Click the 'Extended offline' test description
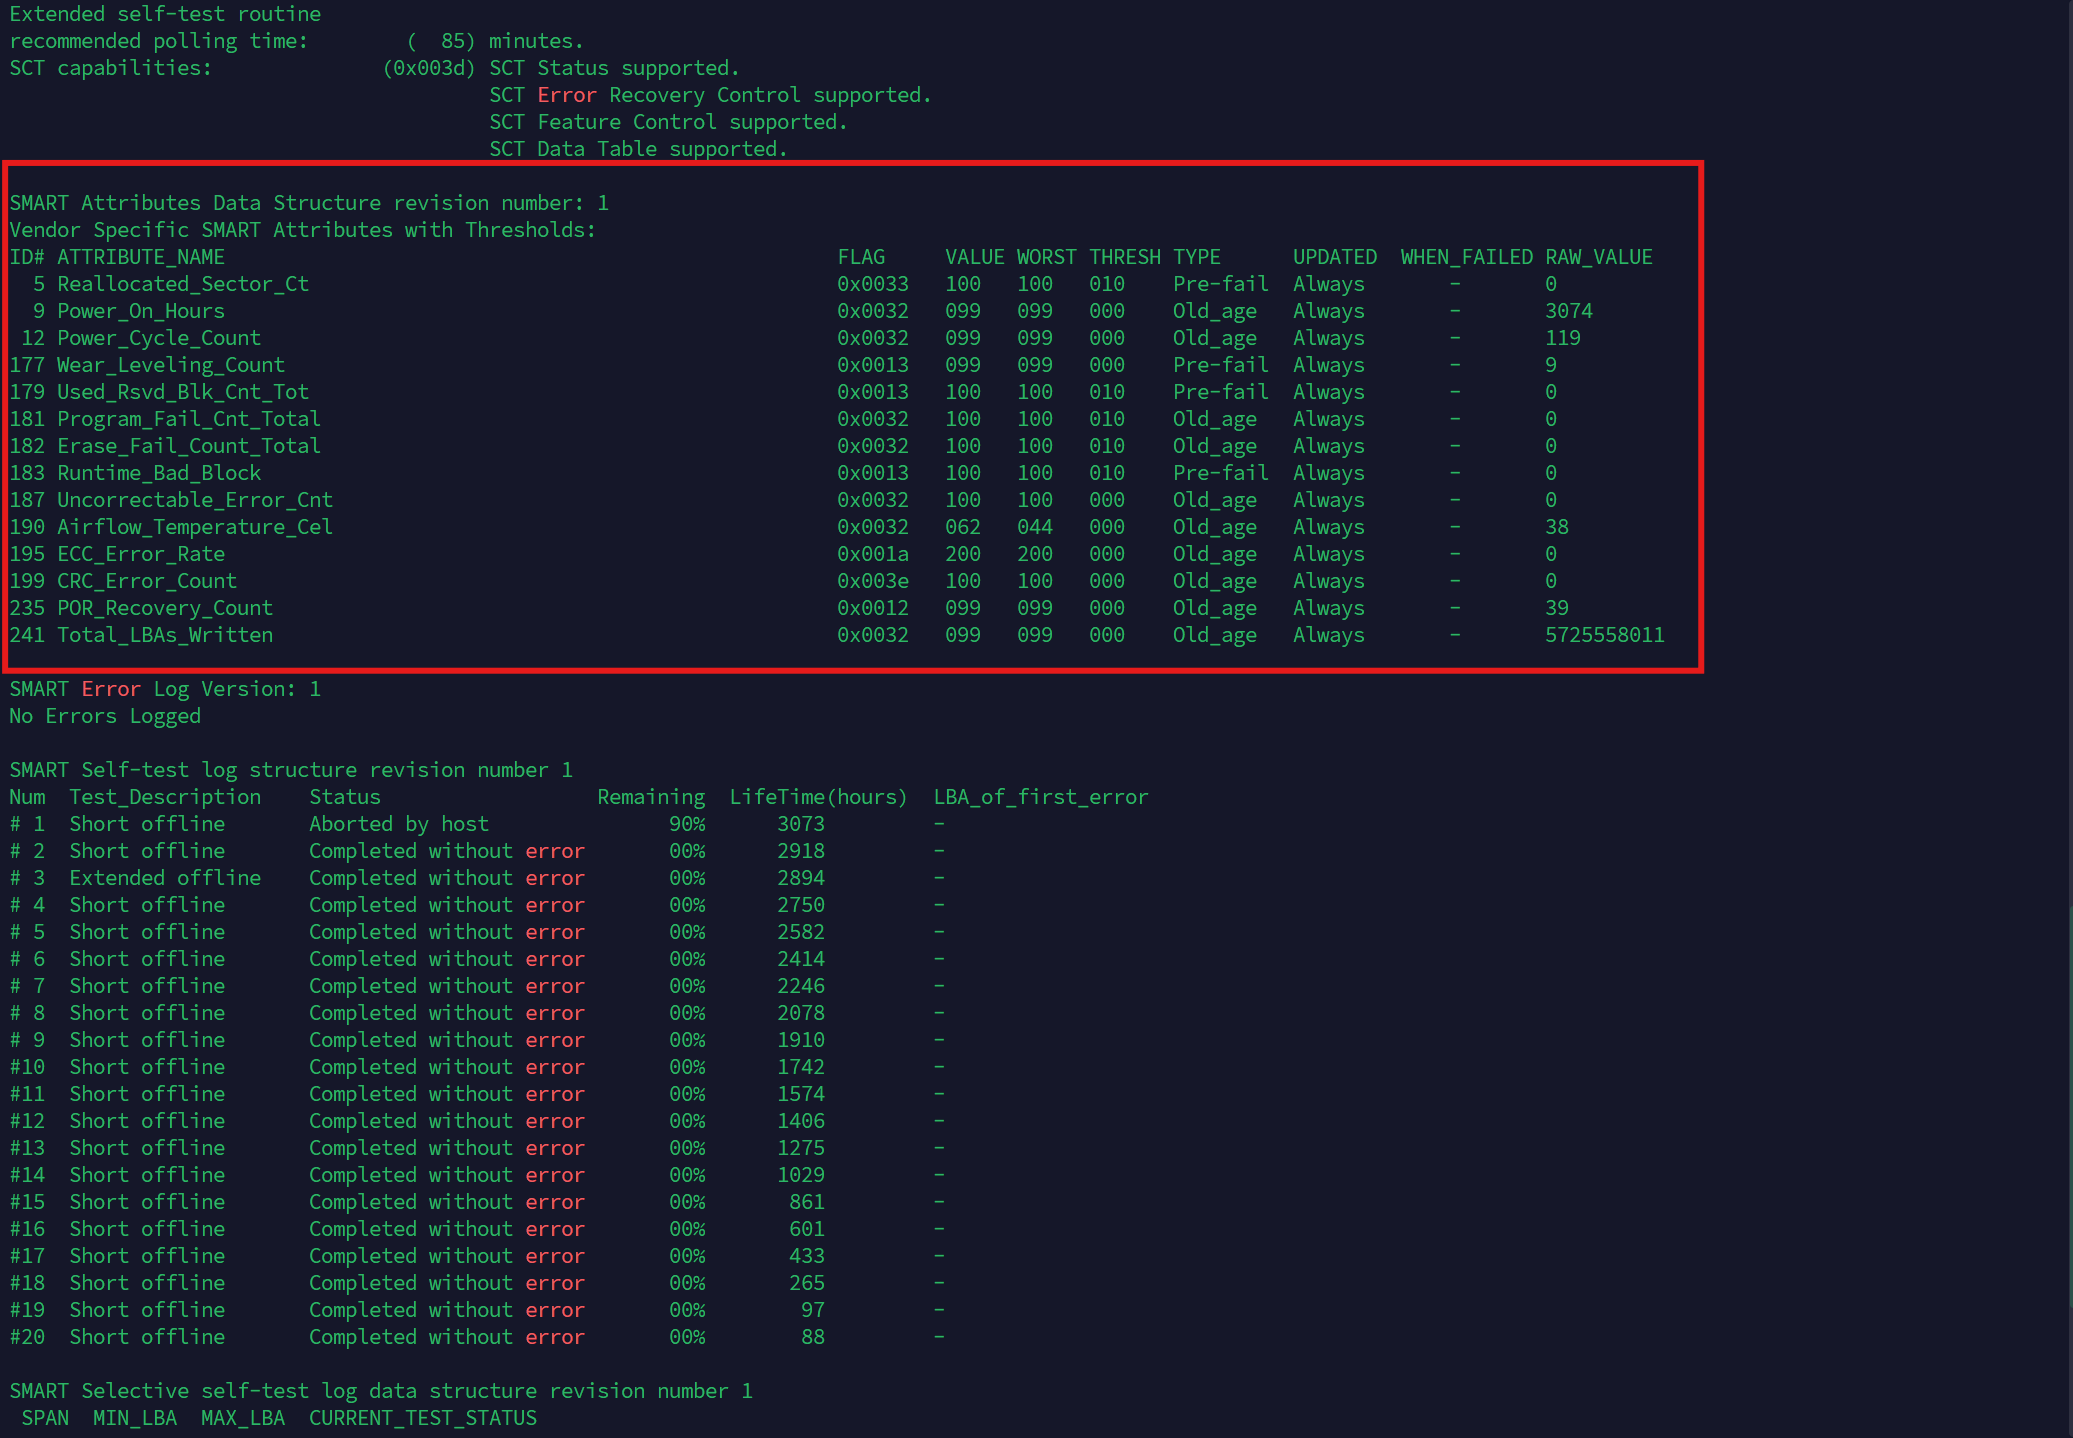 pos(165,878)
